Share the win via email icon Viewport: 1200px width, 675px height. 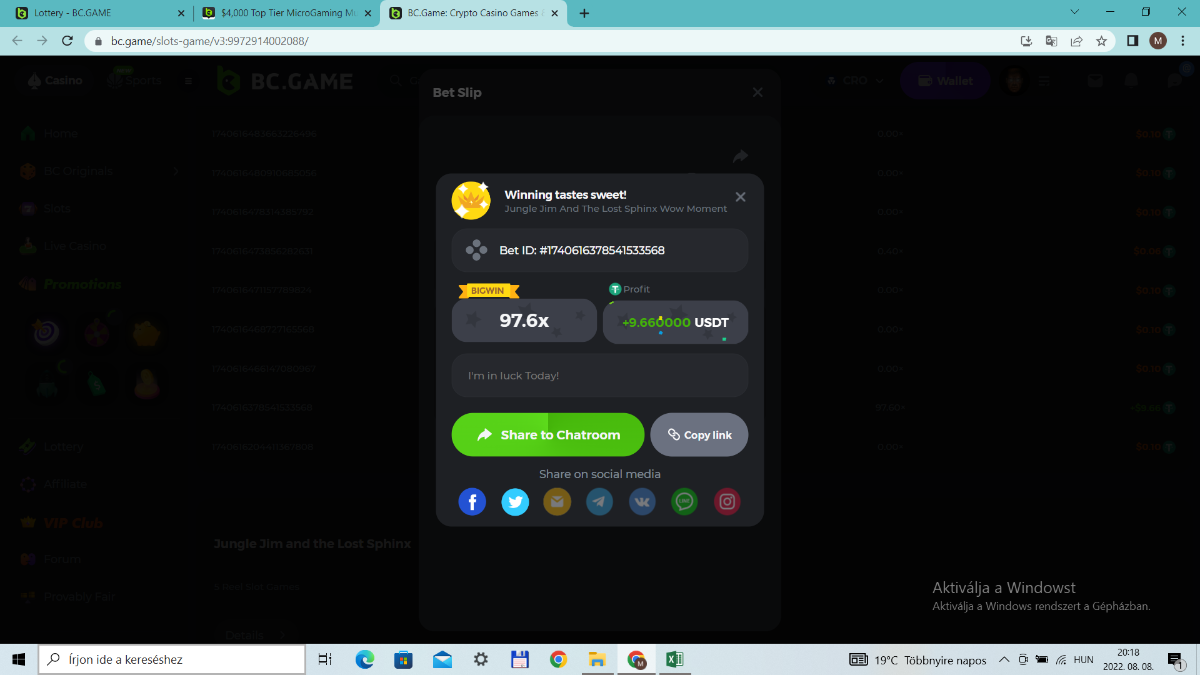(557, 501)
